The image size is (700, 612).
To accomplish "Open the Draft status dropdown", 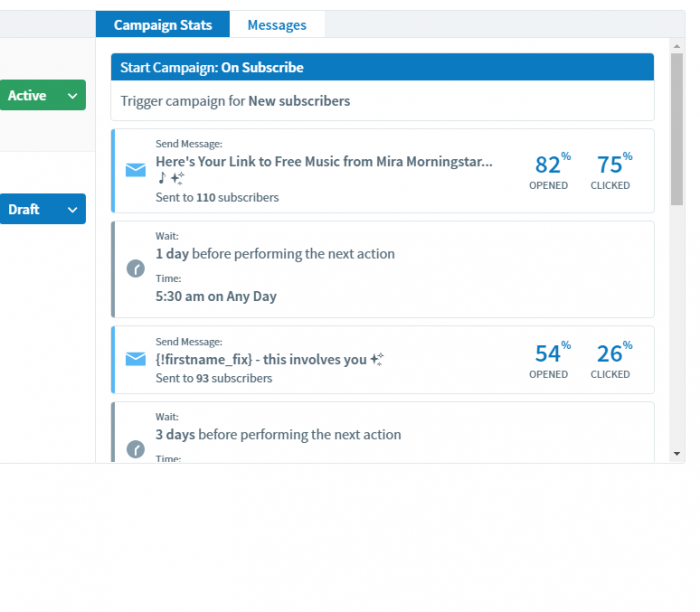I will click(x=42, y=209).
